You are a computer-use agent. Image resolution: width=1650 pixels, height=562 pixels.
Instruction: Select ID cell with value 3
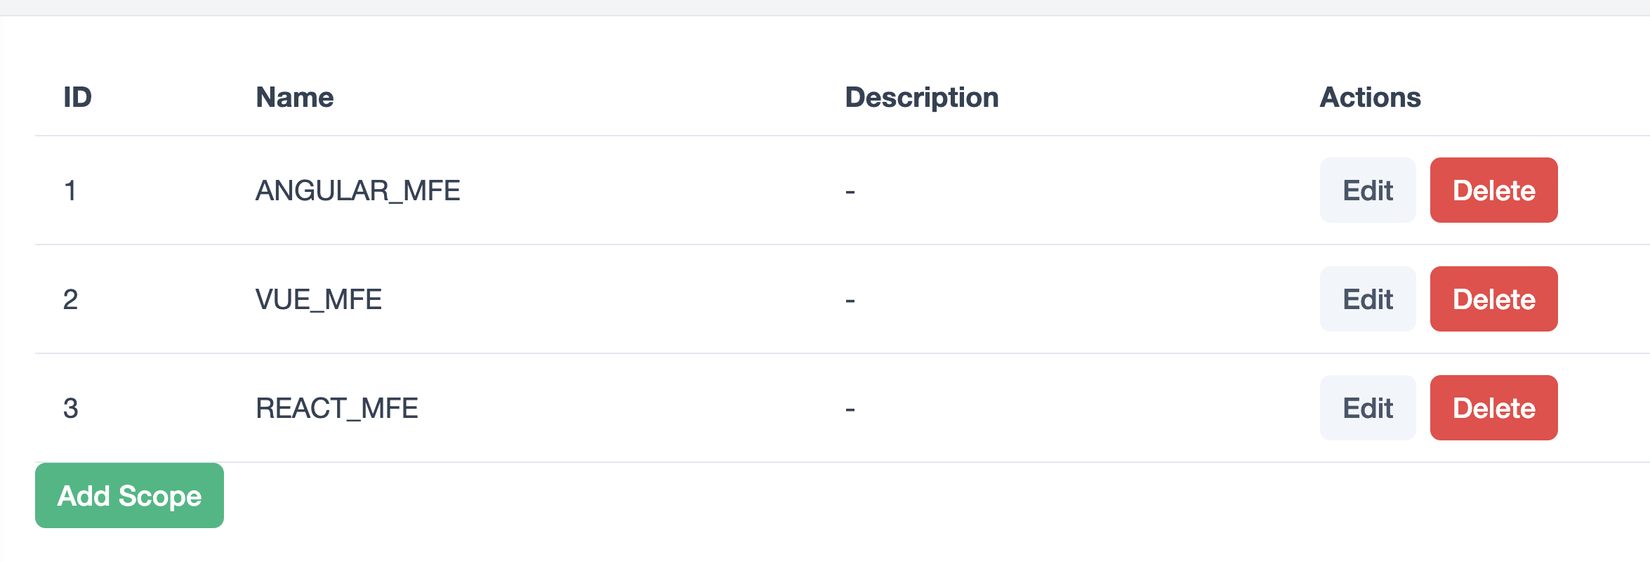tap(70, 408)
